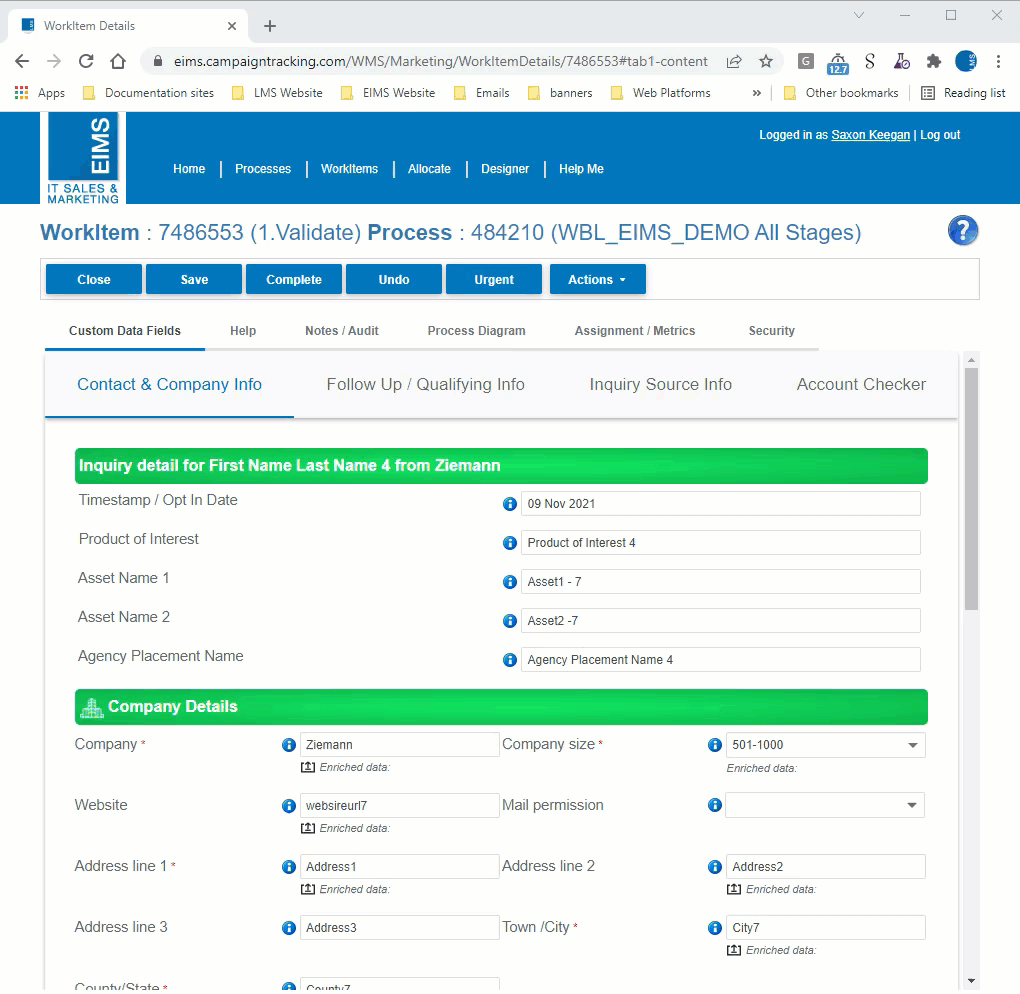Click info icon beside Address line 2 field
1020x994 pixels.
pos(715,867)
